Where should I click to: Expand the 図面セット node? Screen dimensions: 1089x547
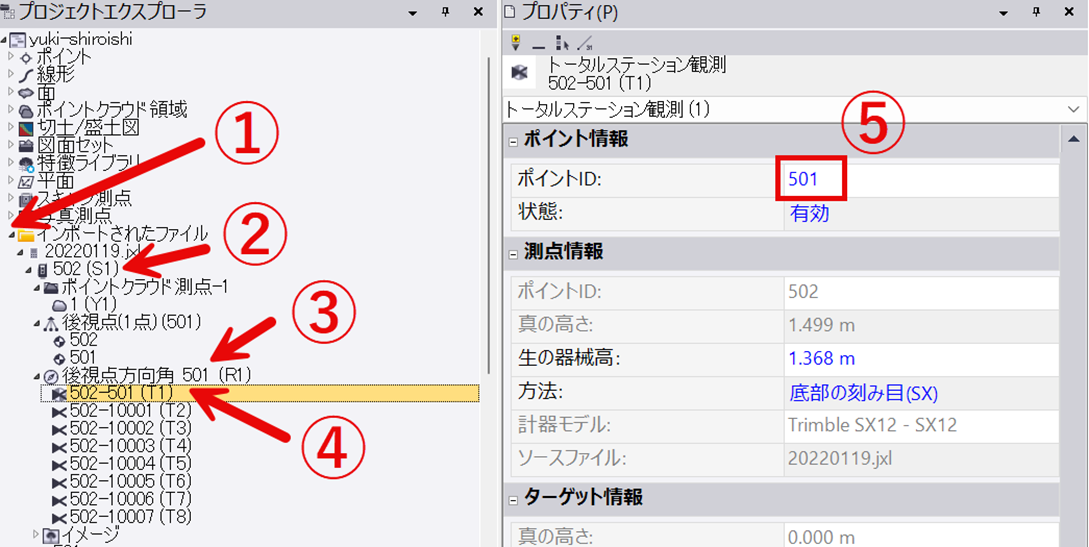pyautogui.click(x=11, y=145)
